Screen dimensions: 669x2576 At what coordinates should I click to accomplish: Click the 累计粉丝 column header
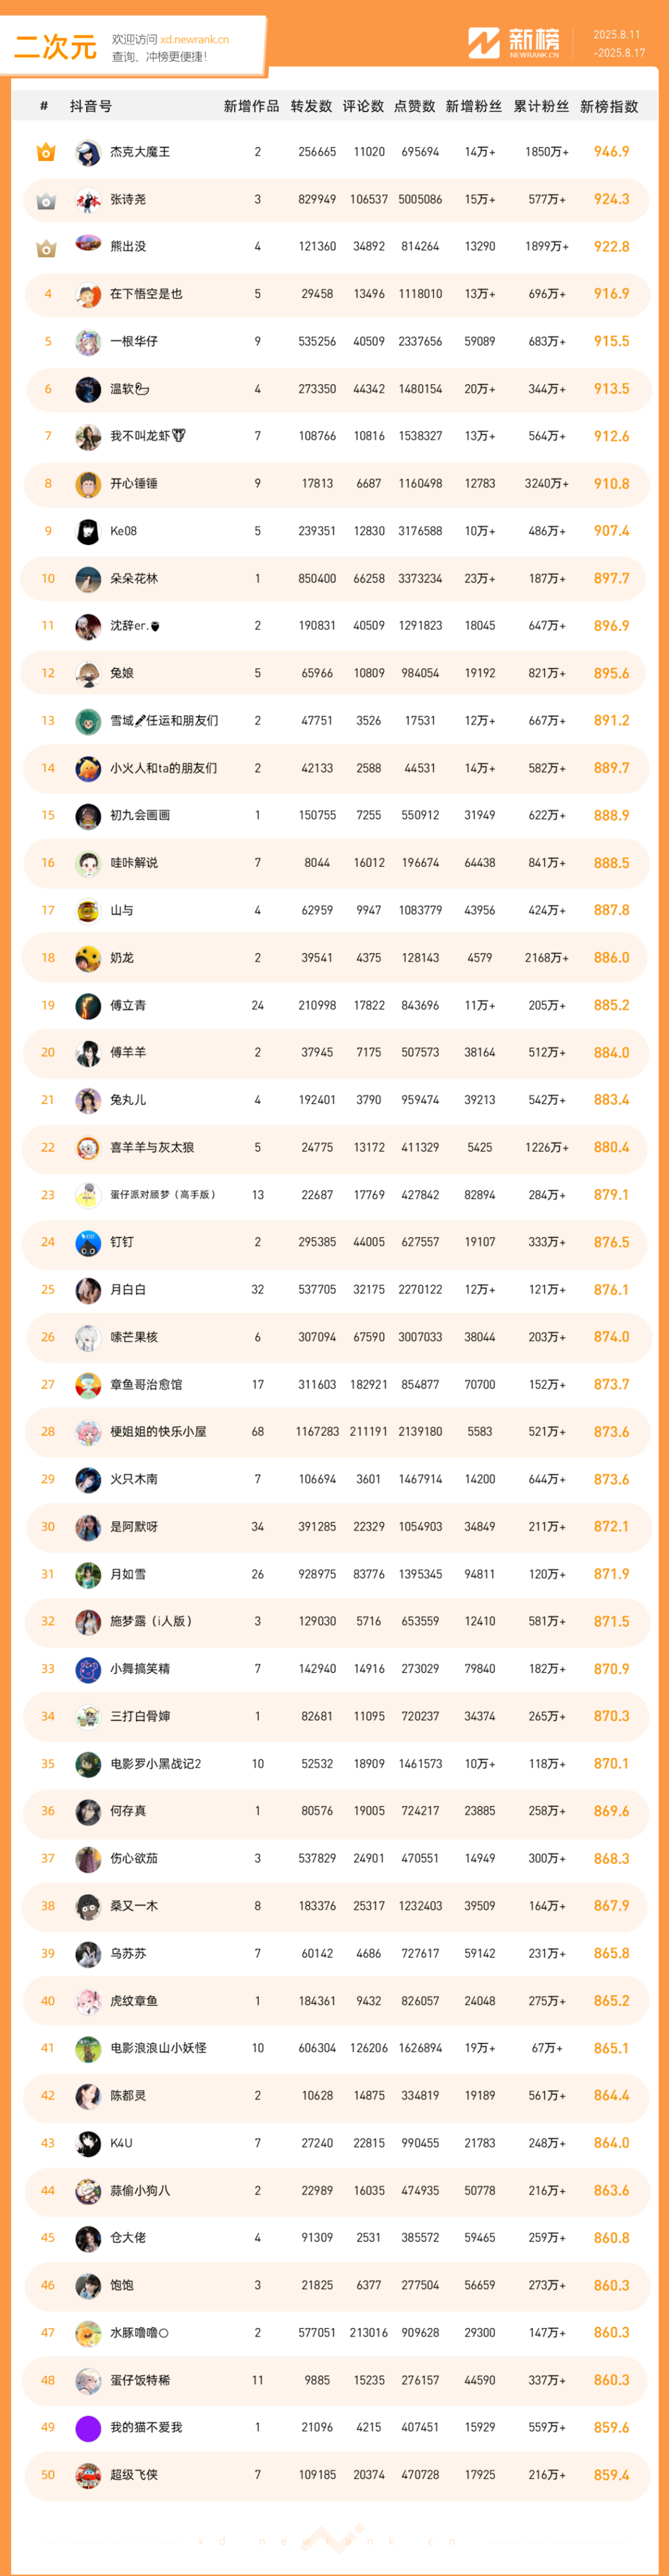[541, 106]
